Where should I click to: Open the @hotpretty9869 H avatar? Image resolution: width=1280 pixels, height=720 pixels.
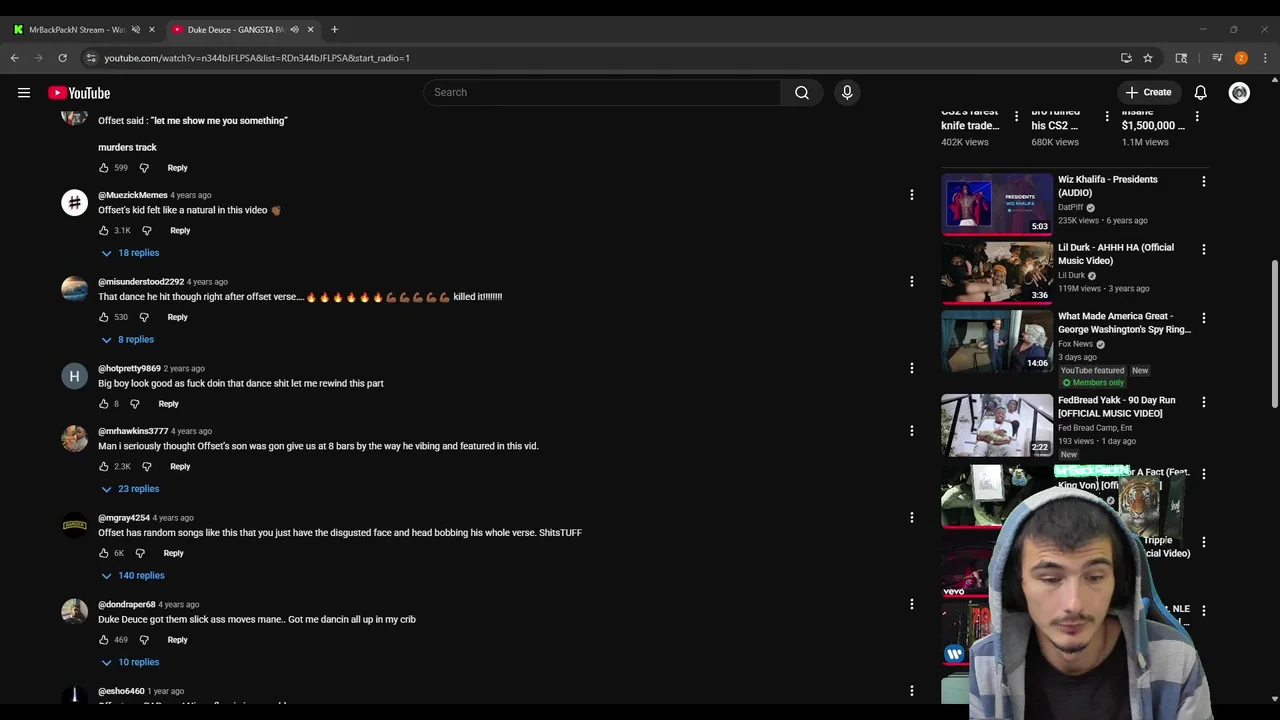[x=75, y=376]
